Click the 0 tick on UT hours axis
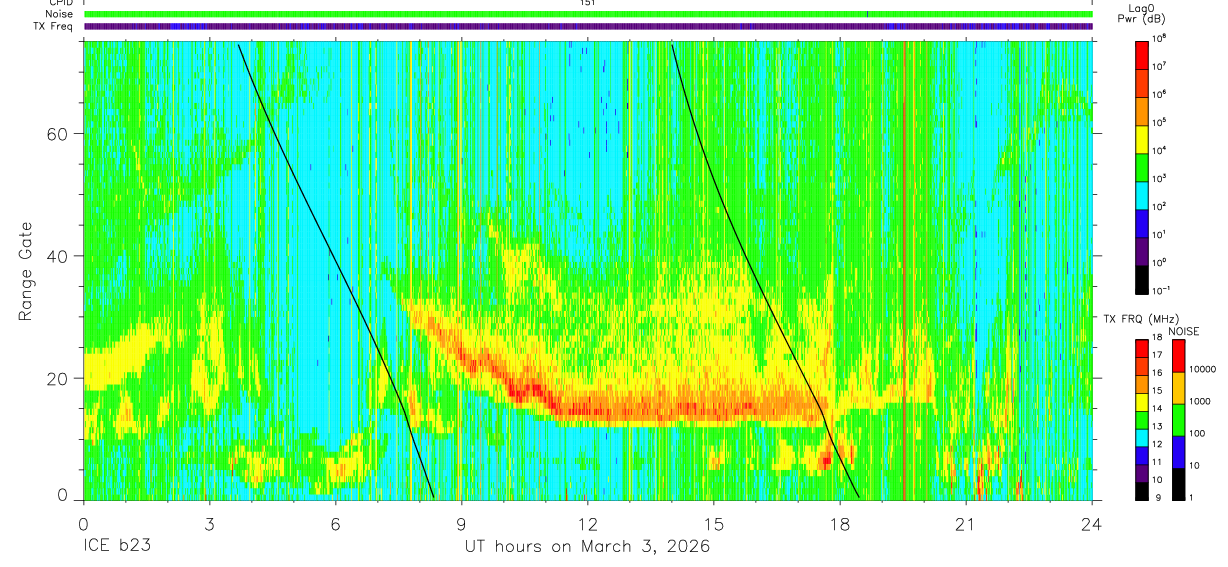Screen dimensions: 1228x567 click(x=84, y=524)
